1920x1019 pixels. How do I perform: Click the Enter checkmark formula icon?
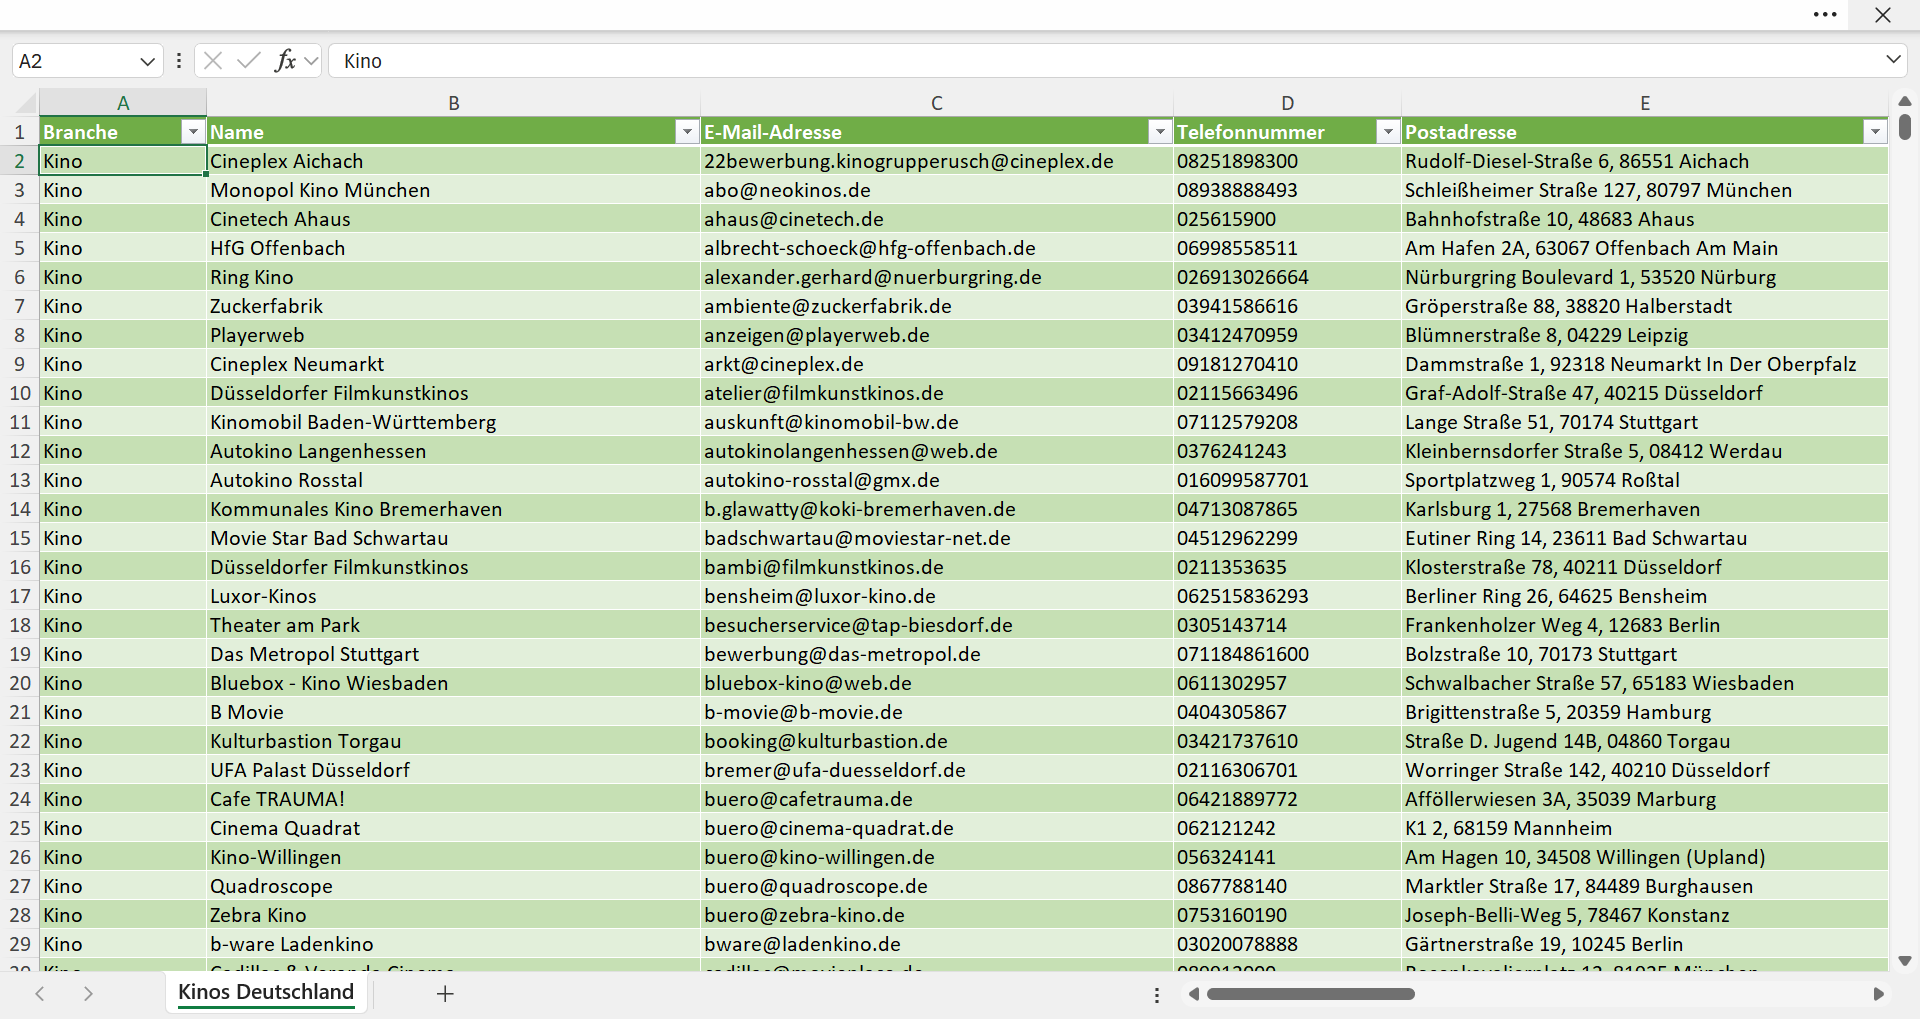[248, 61]
